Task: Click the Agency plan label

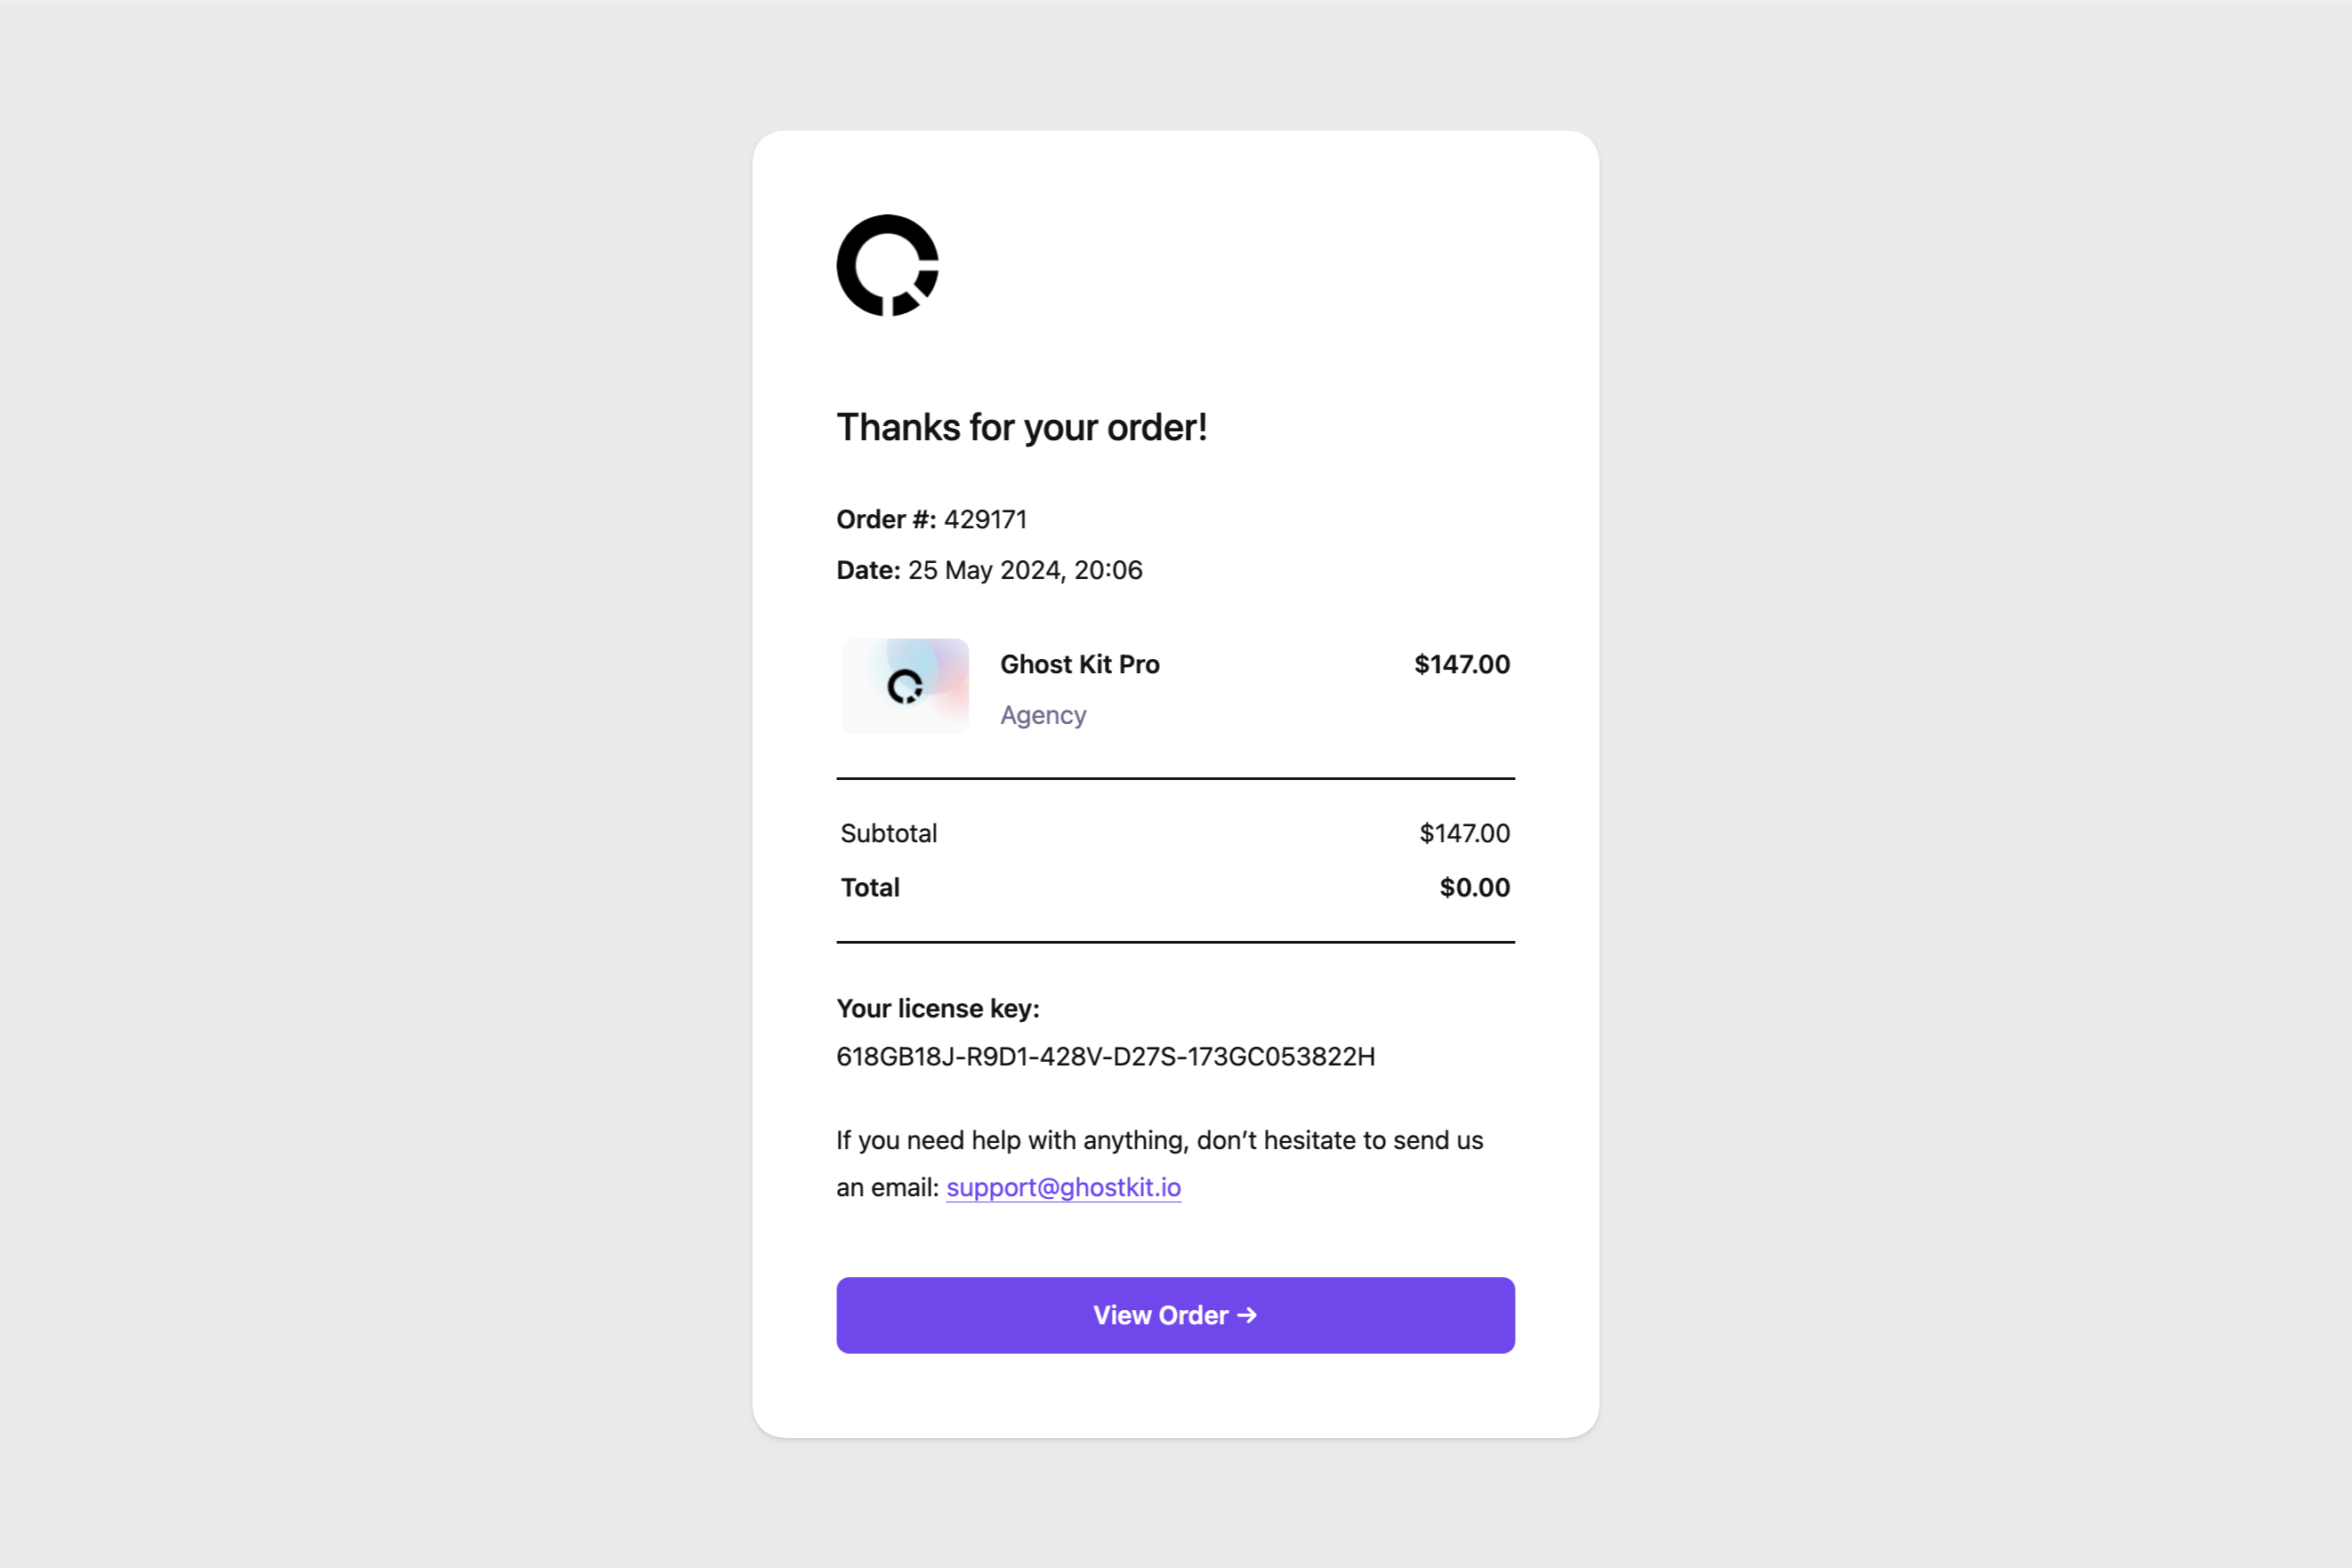Action: (1042, 715)
